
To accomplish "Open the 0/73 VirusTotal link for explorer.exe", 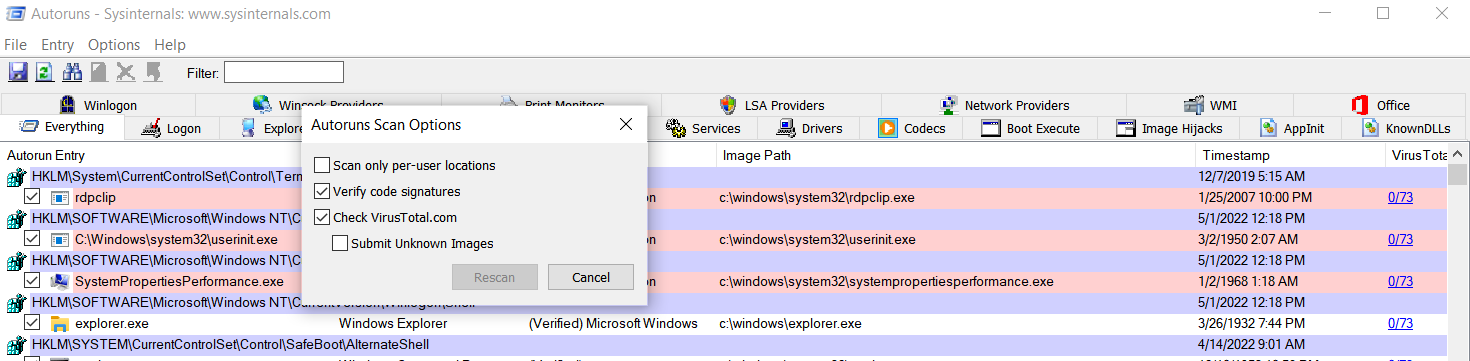I will coord(1400,323).
